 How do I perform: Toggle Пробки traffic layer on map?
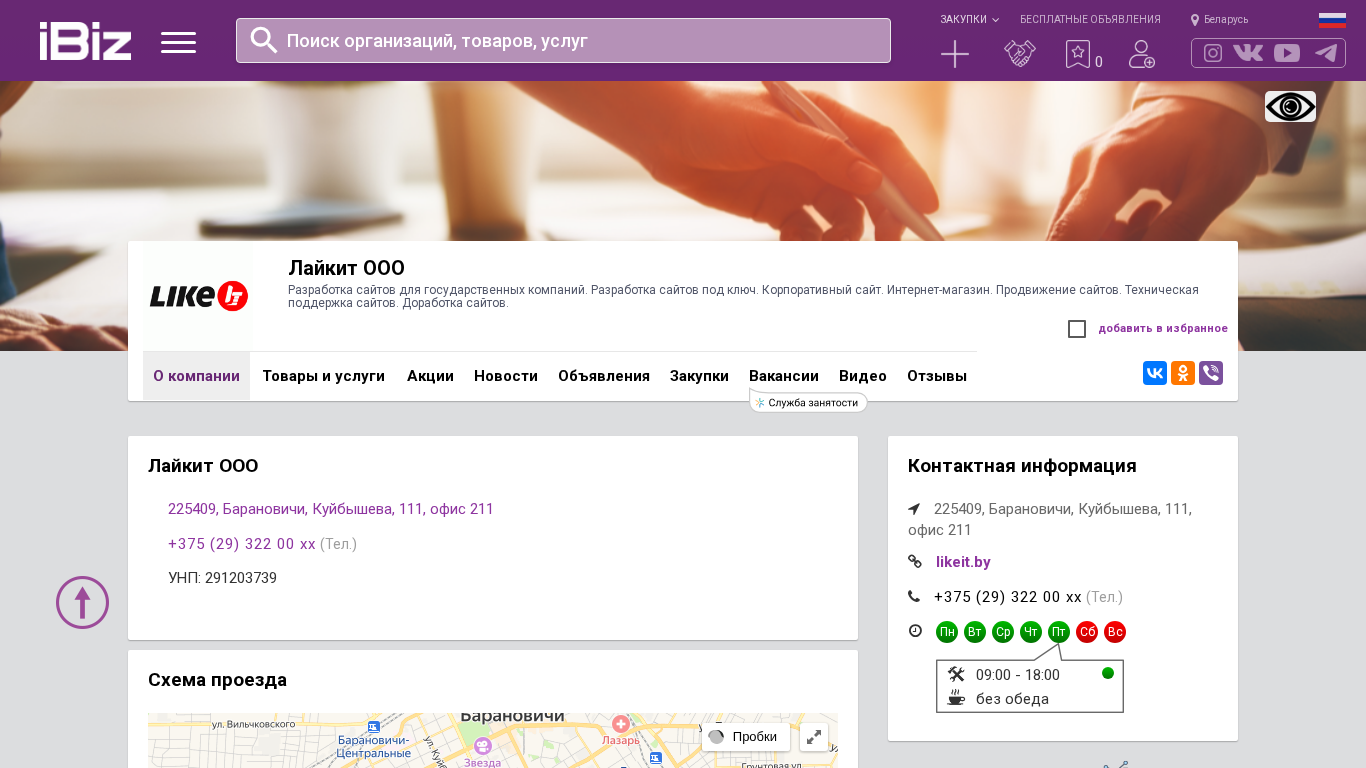[745, 737]
